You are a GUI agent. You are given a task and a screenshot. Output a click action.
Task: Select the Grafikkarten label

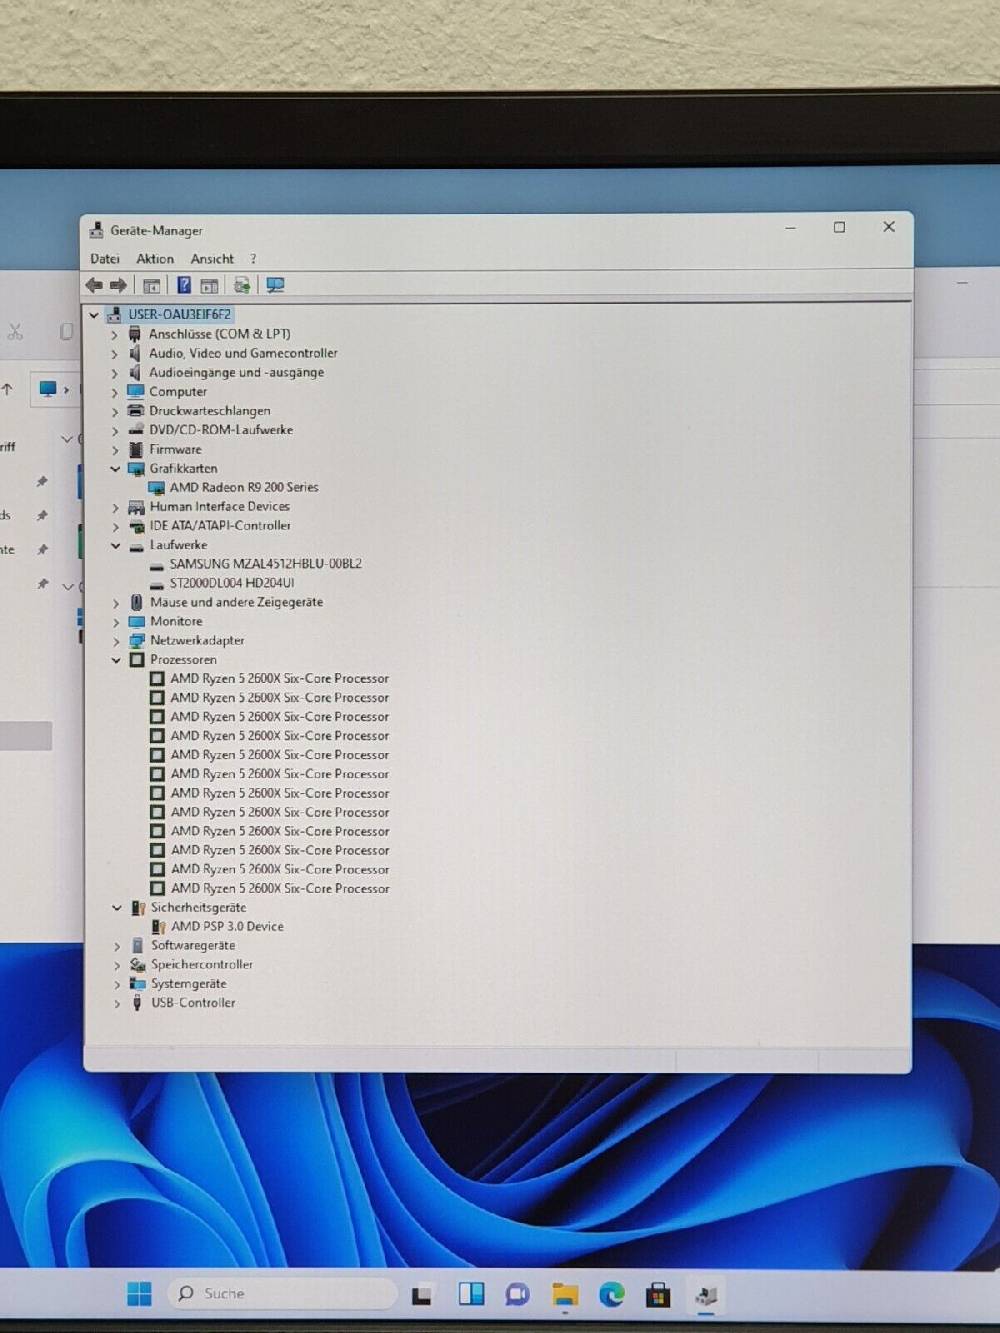click(x=183, y=468)
